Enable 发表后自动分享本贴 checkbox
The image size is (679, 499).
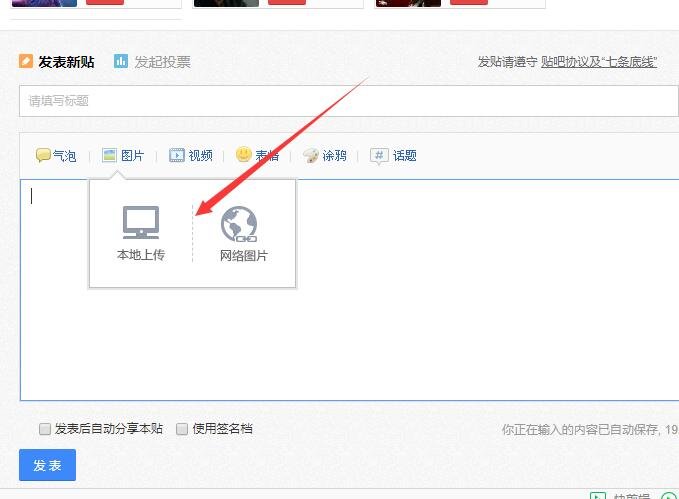[45, 429]
